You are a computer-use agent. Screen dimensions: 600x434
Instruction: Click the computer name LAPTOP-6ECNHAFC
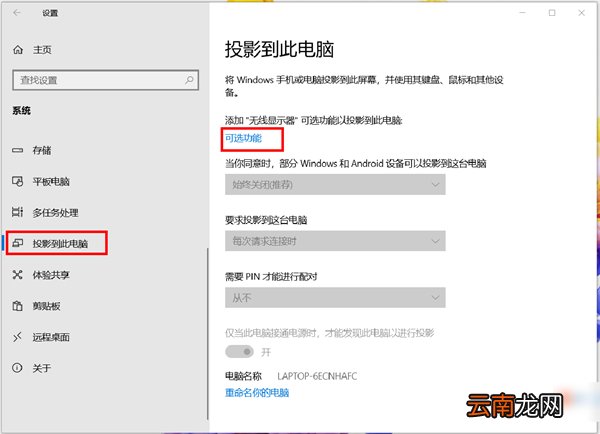pos(317,376)
